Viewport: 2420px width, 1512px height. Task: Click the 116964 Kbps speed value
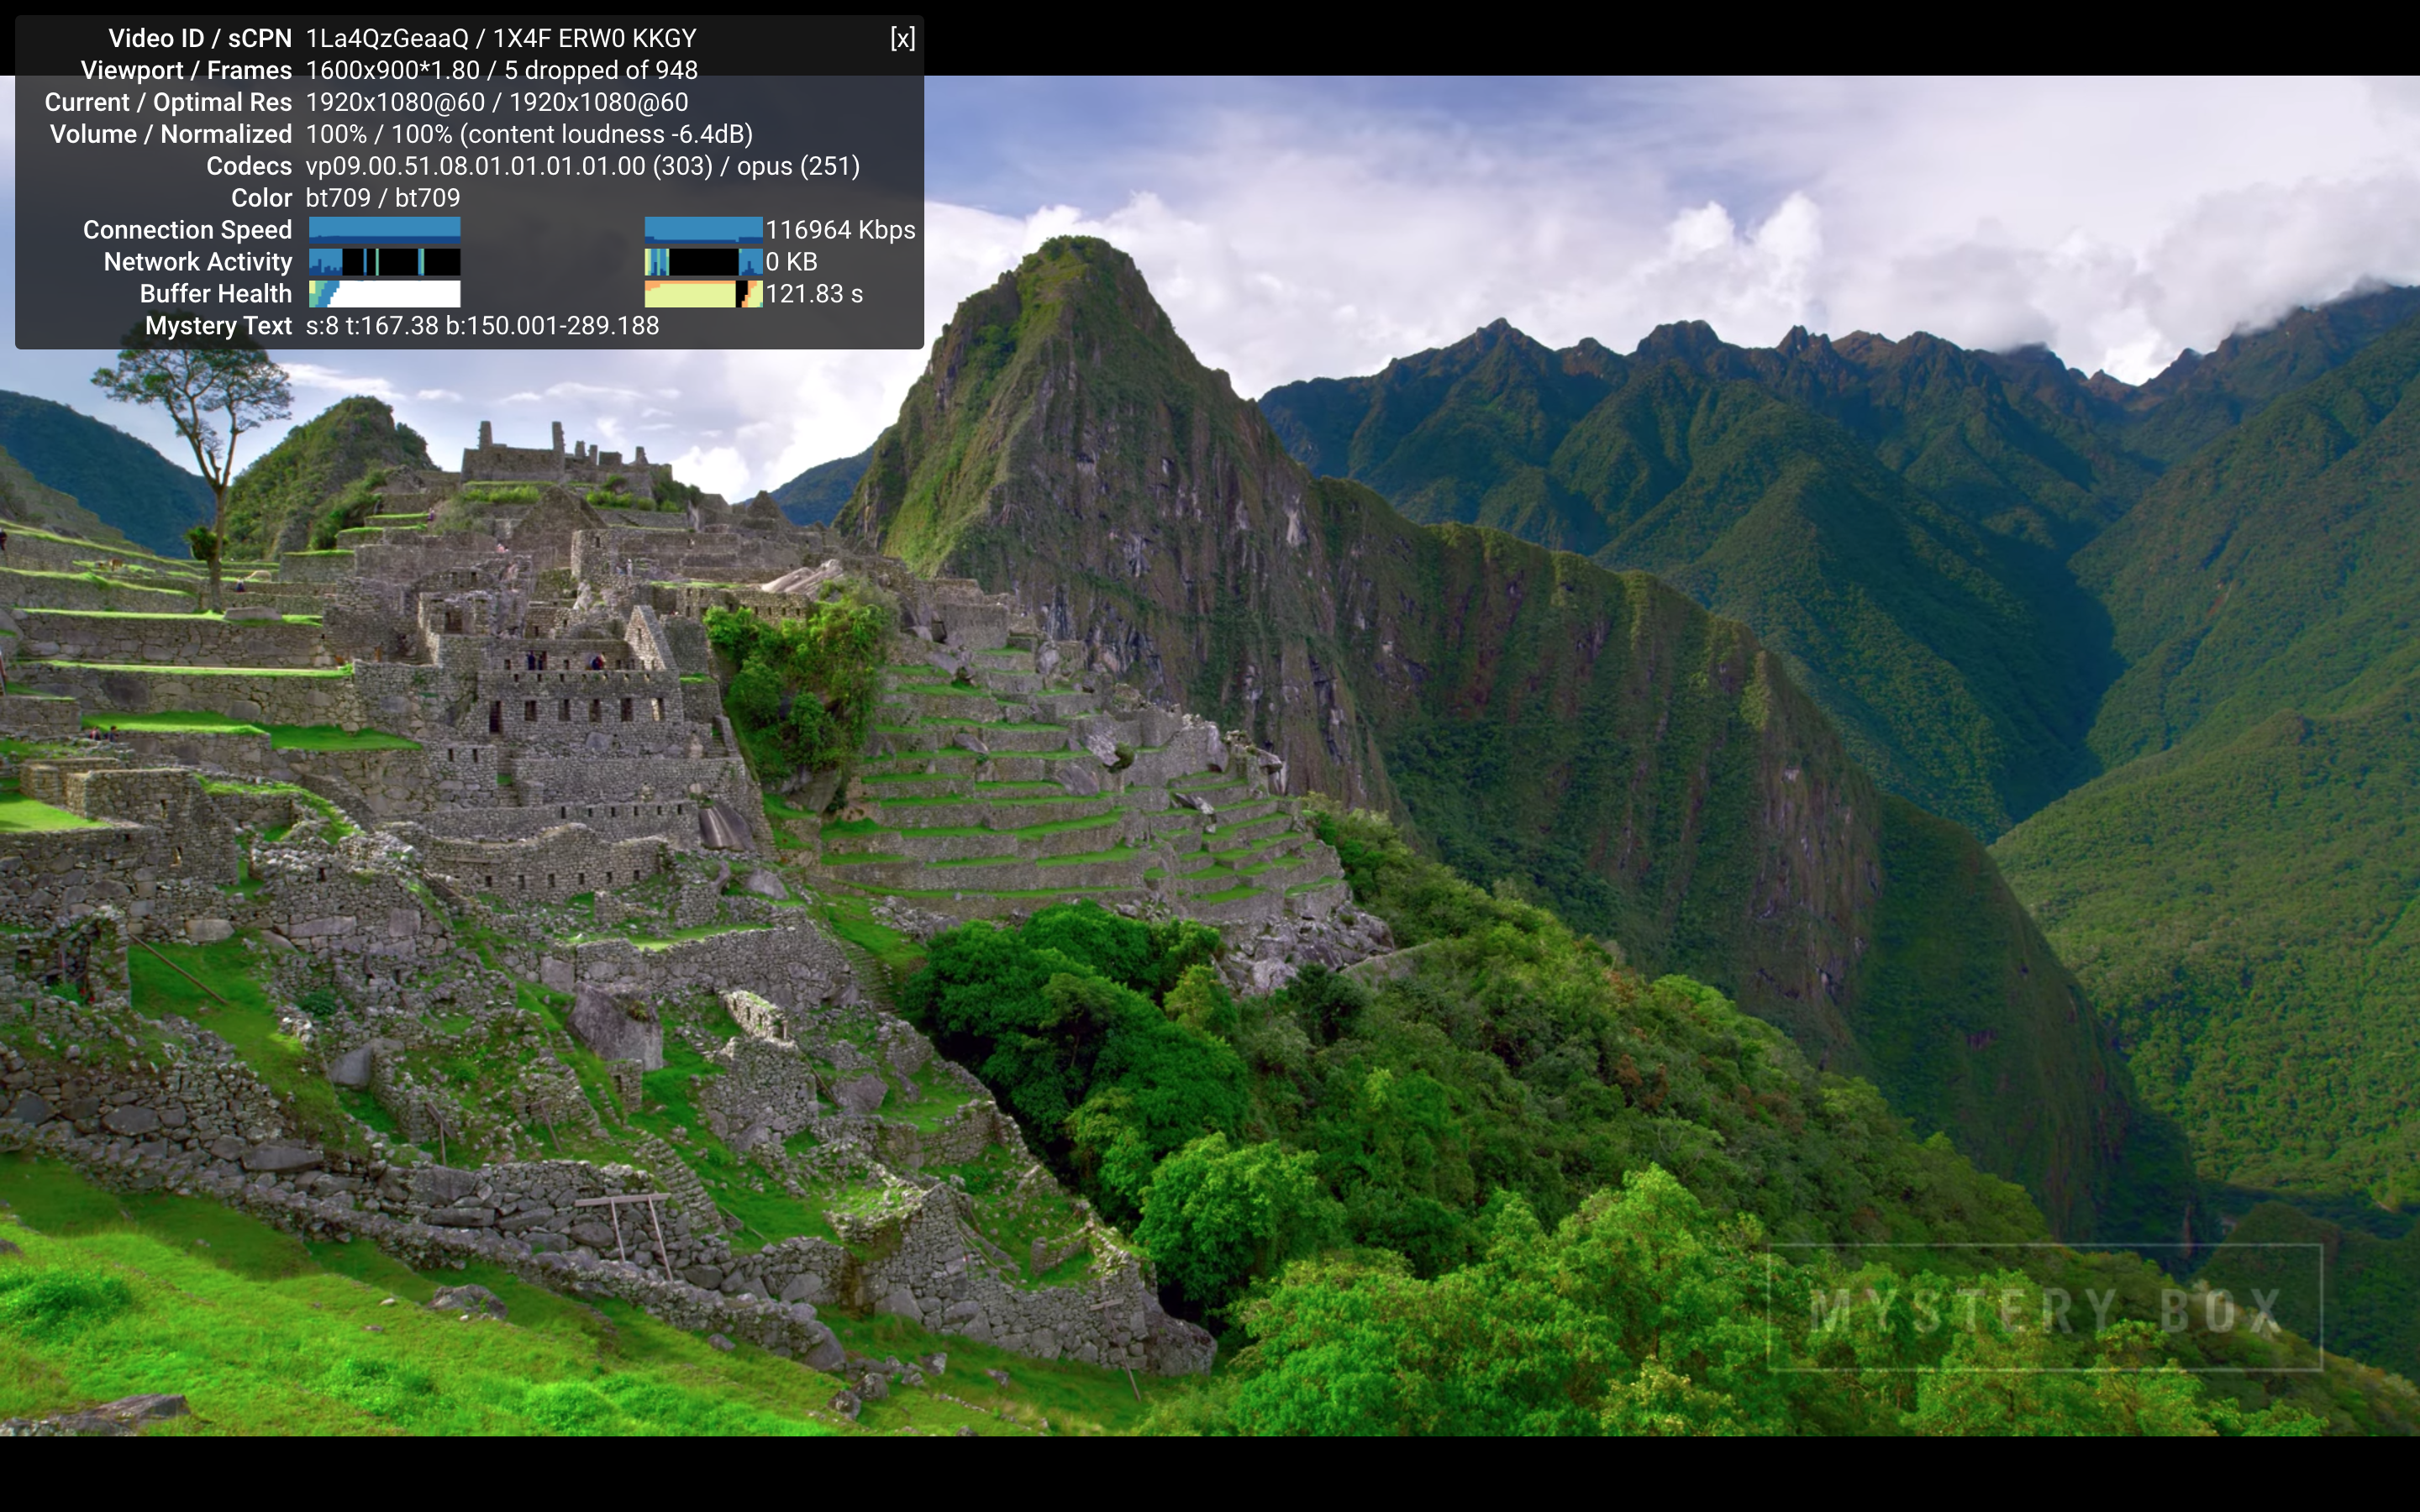pyautogui.click(x=840, y=229)
